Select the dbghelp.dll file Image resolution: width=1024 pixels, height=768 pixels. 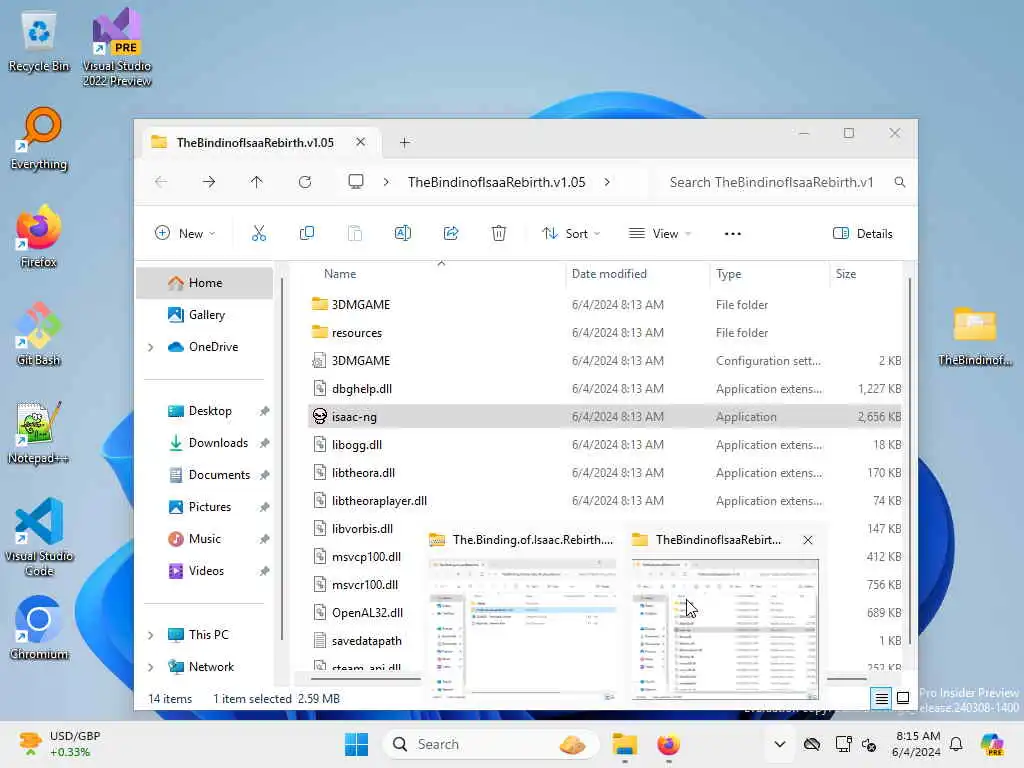(x=604, y=389)
